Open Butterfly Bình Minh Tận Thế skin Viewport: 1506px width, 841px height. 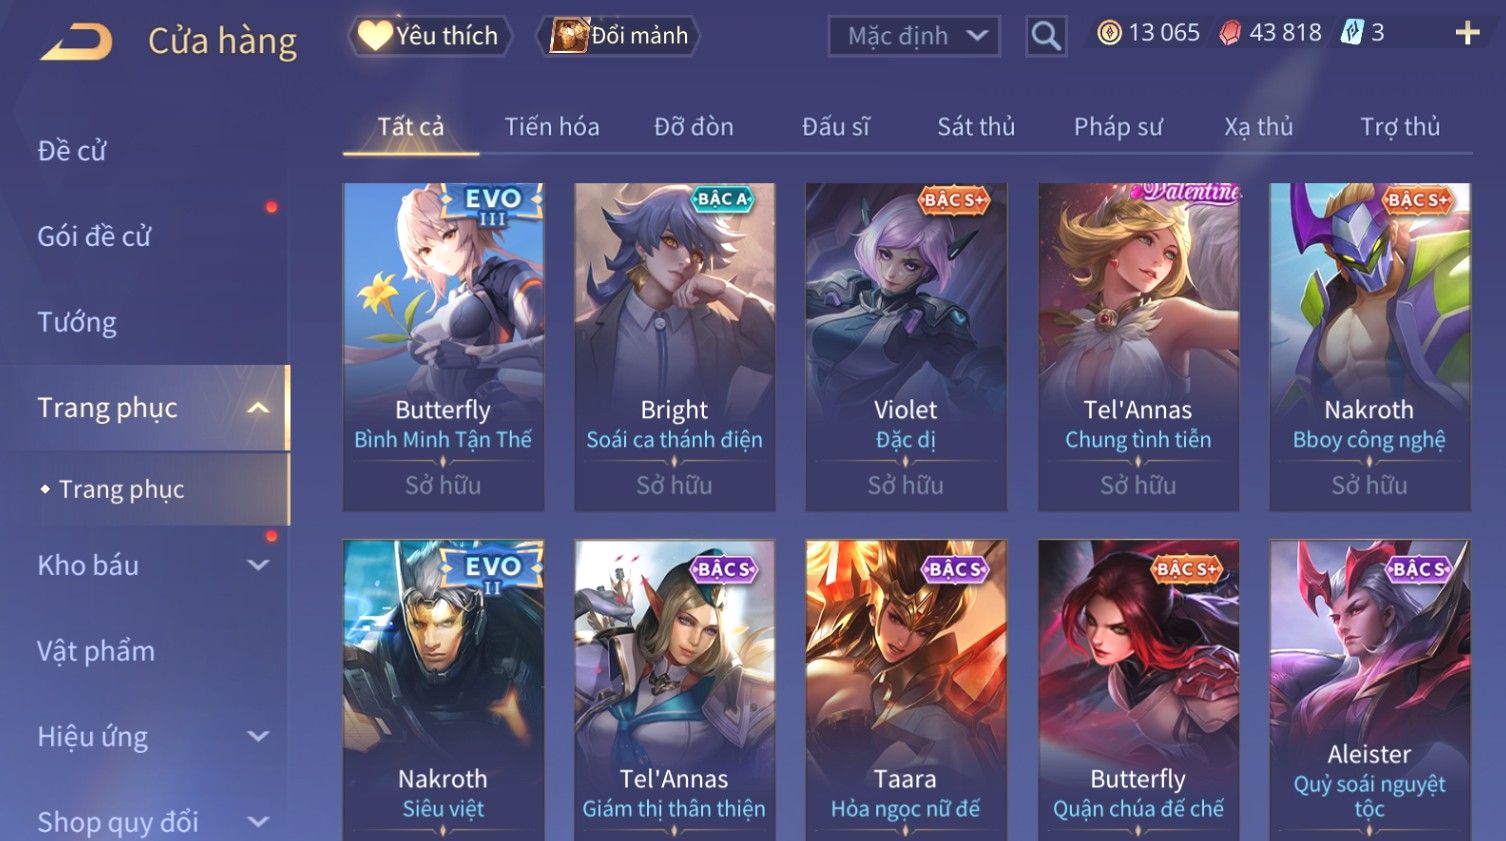(443, 346)
